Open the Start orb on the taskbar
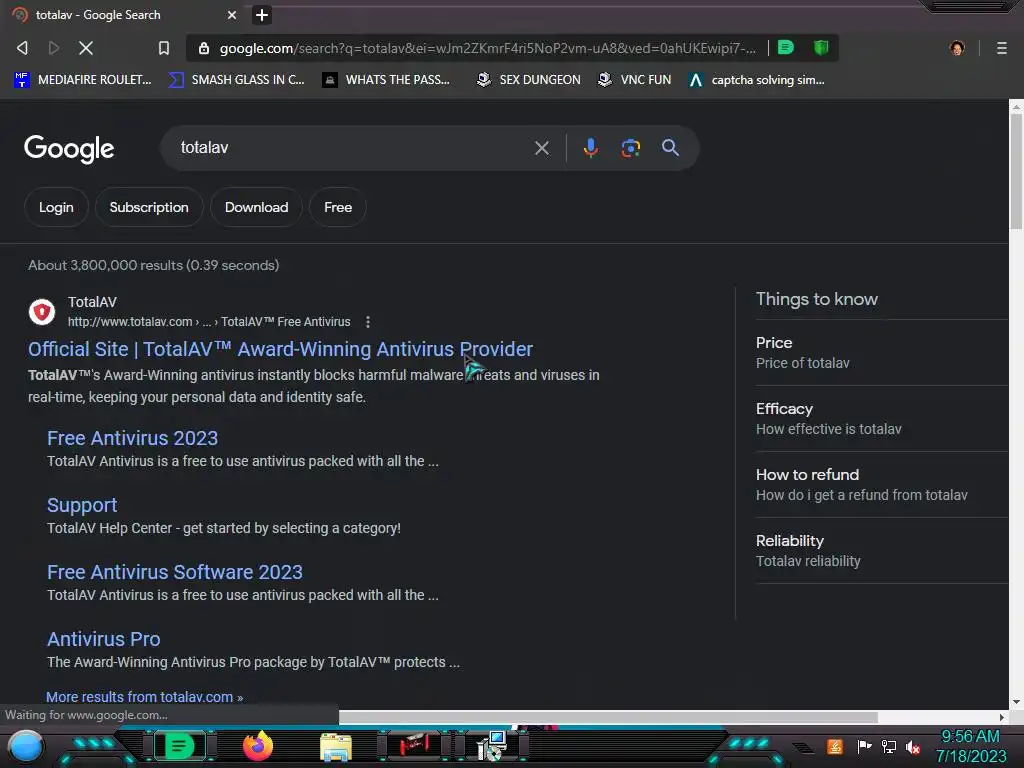 point(26,746)
